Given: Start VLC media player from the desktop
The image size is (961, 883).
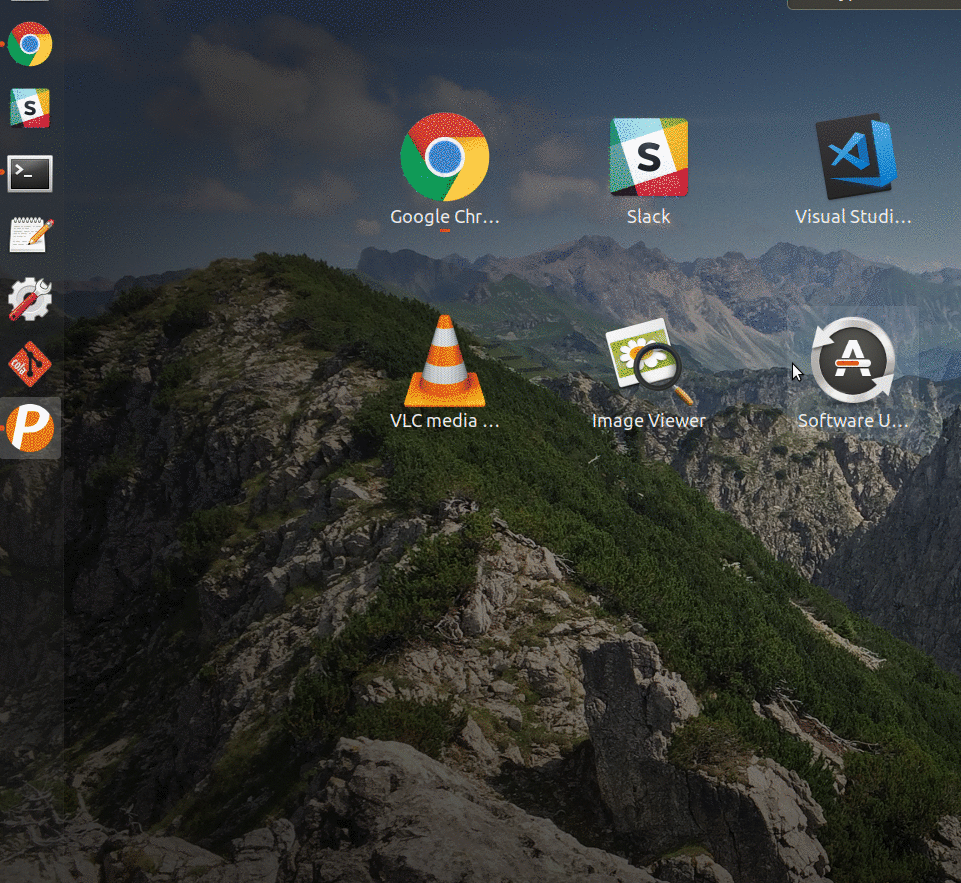Looking at the screenshot, I should pyautogui.click(x=444, y=360).
